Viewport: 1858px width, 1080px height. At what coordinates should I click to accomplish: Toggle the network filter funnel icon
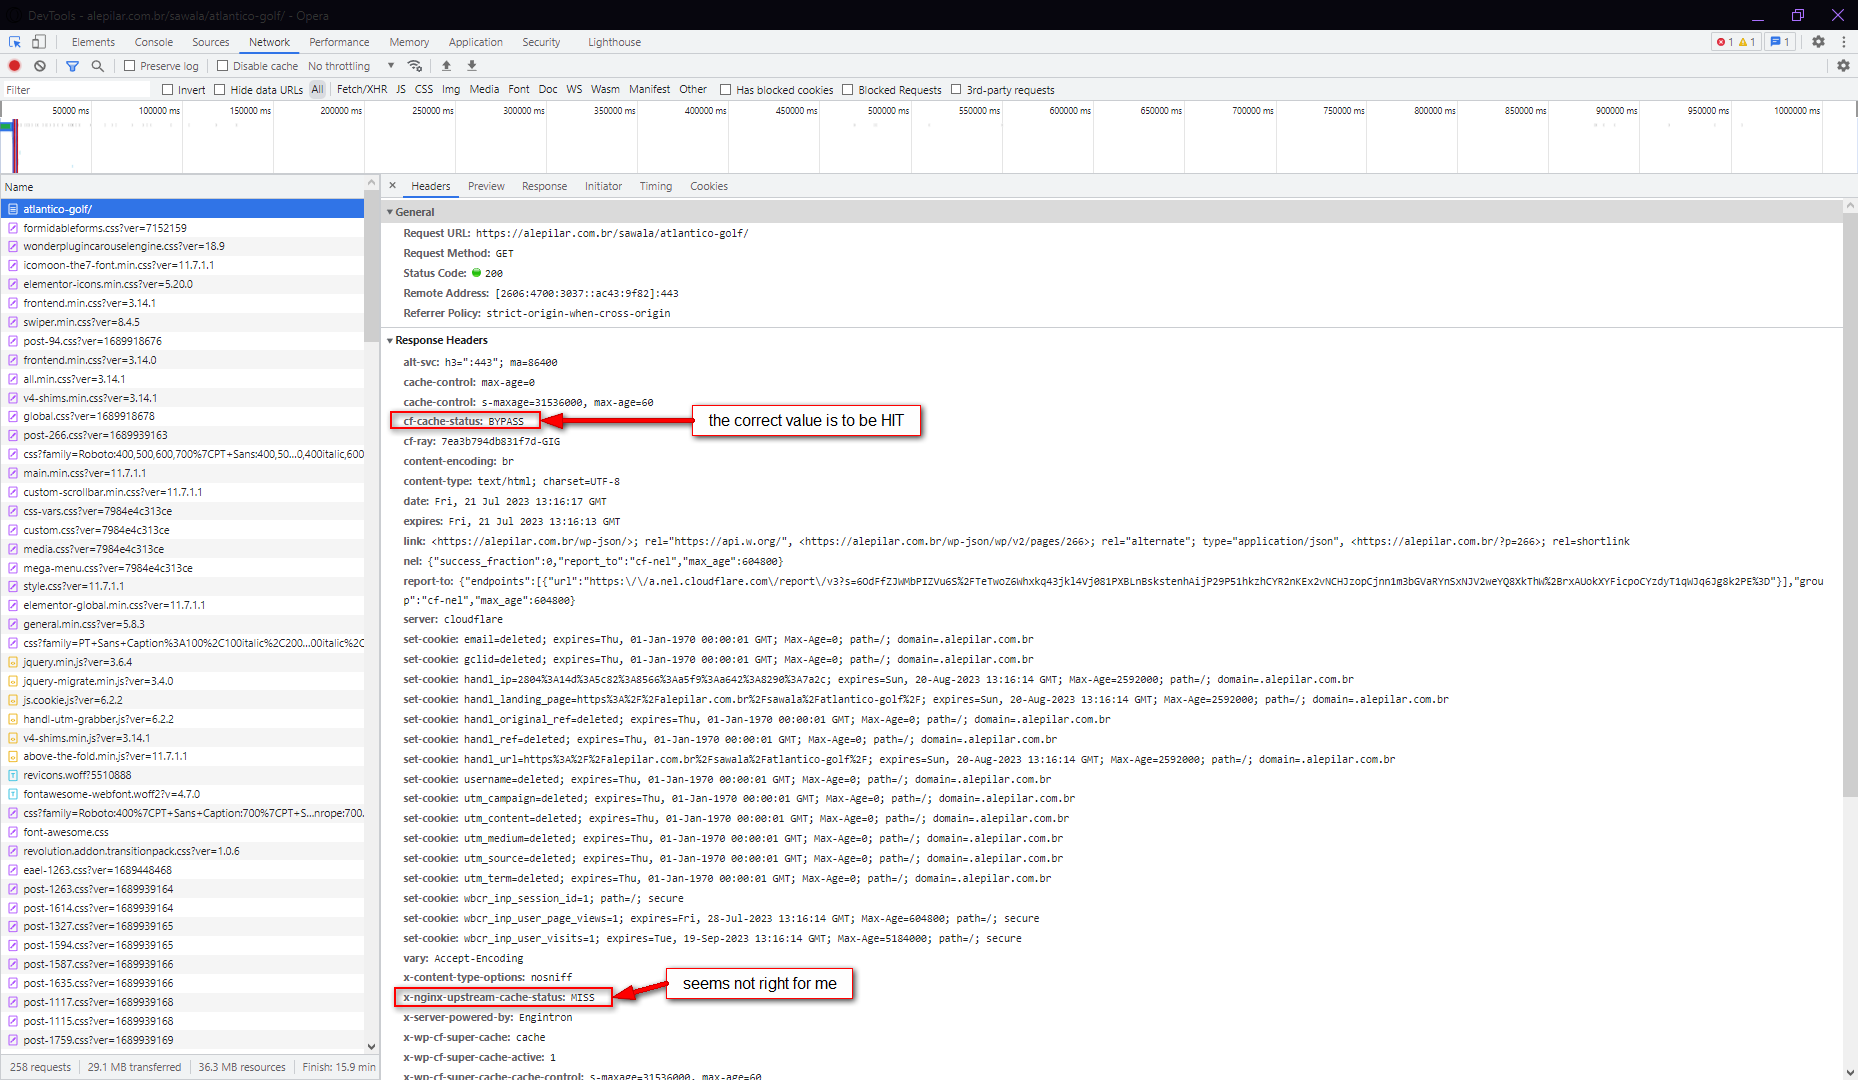click(x=72, y=66)
